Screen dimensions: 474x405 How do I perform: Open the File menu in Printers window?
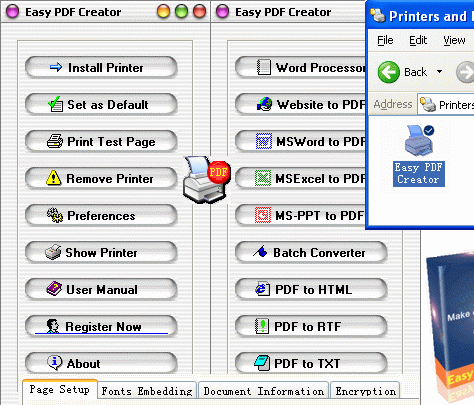click(x=385, y=41)
